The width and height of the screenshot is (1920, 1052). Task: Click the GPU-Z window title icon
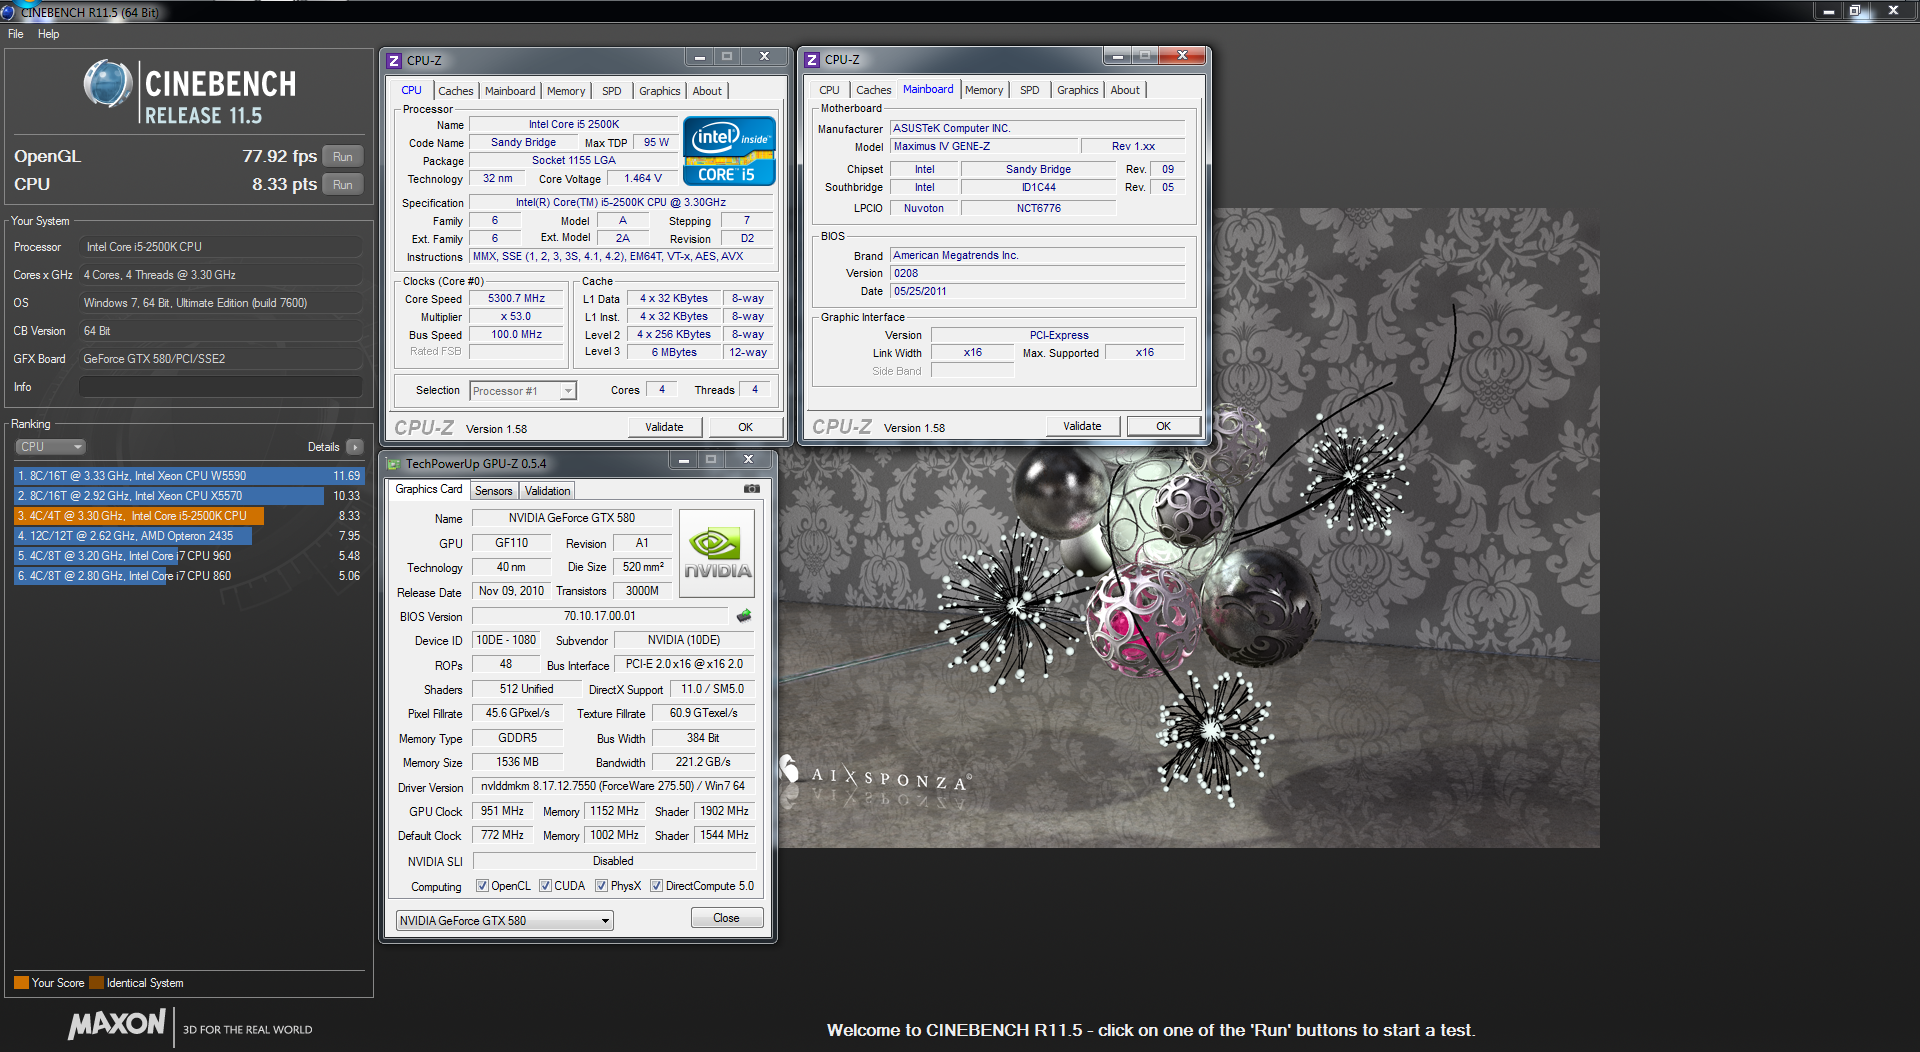click(x=394, y=464)
